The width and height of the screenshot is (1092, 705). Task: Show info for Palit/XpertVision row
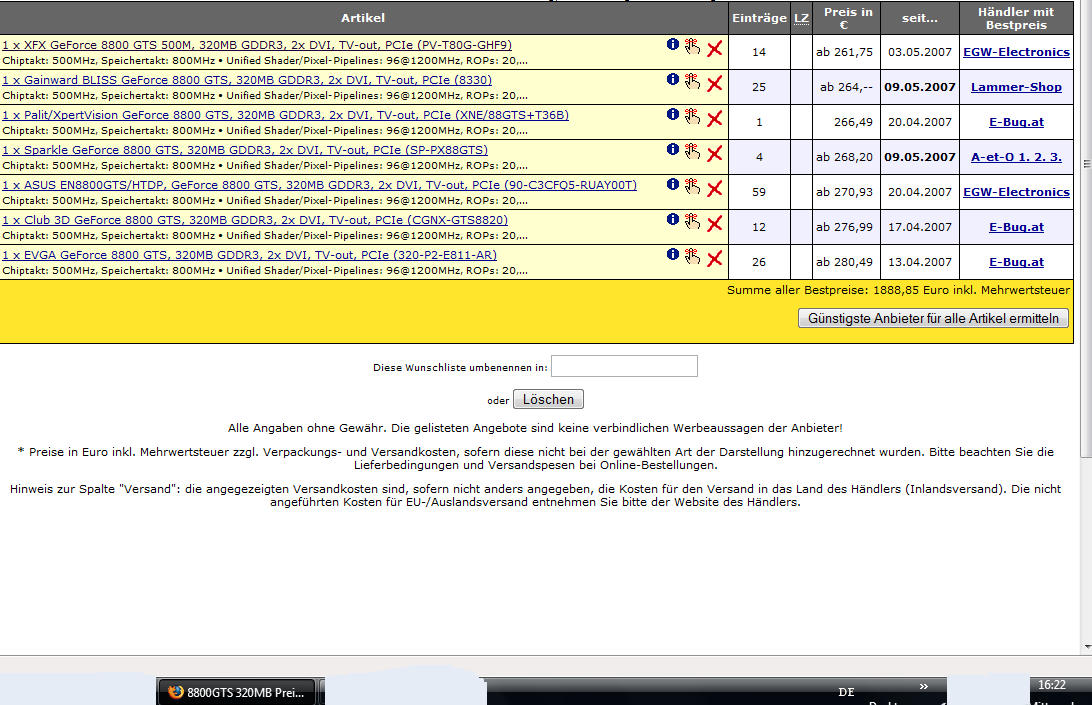click(673, 114)
